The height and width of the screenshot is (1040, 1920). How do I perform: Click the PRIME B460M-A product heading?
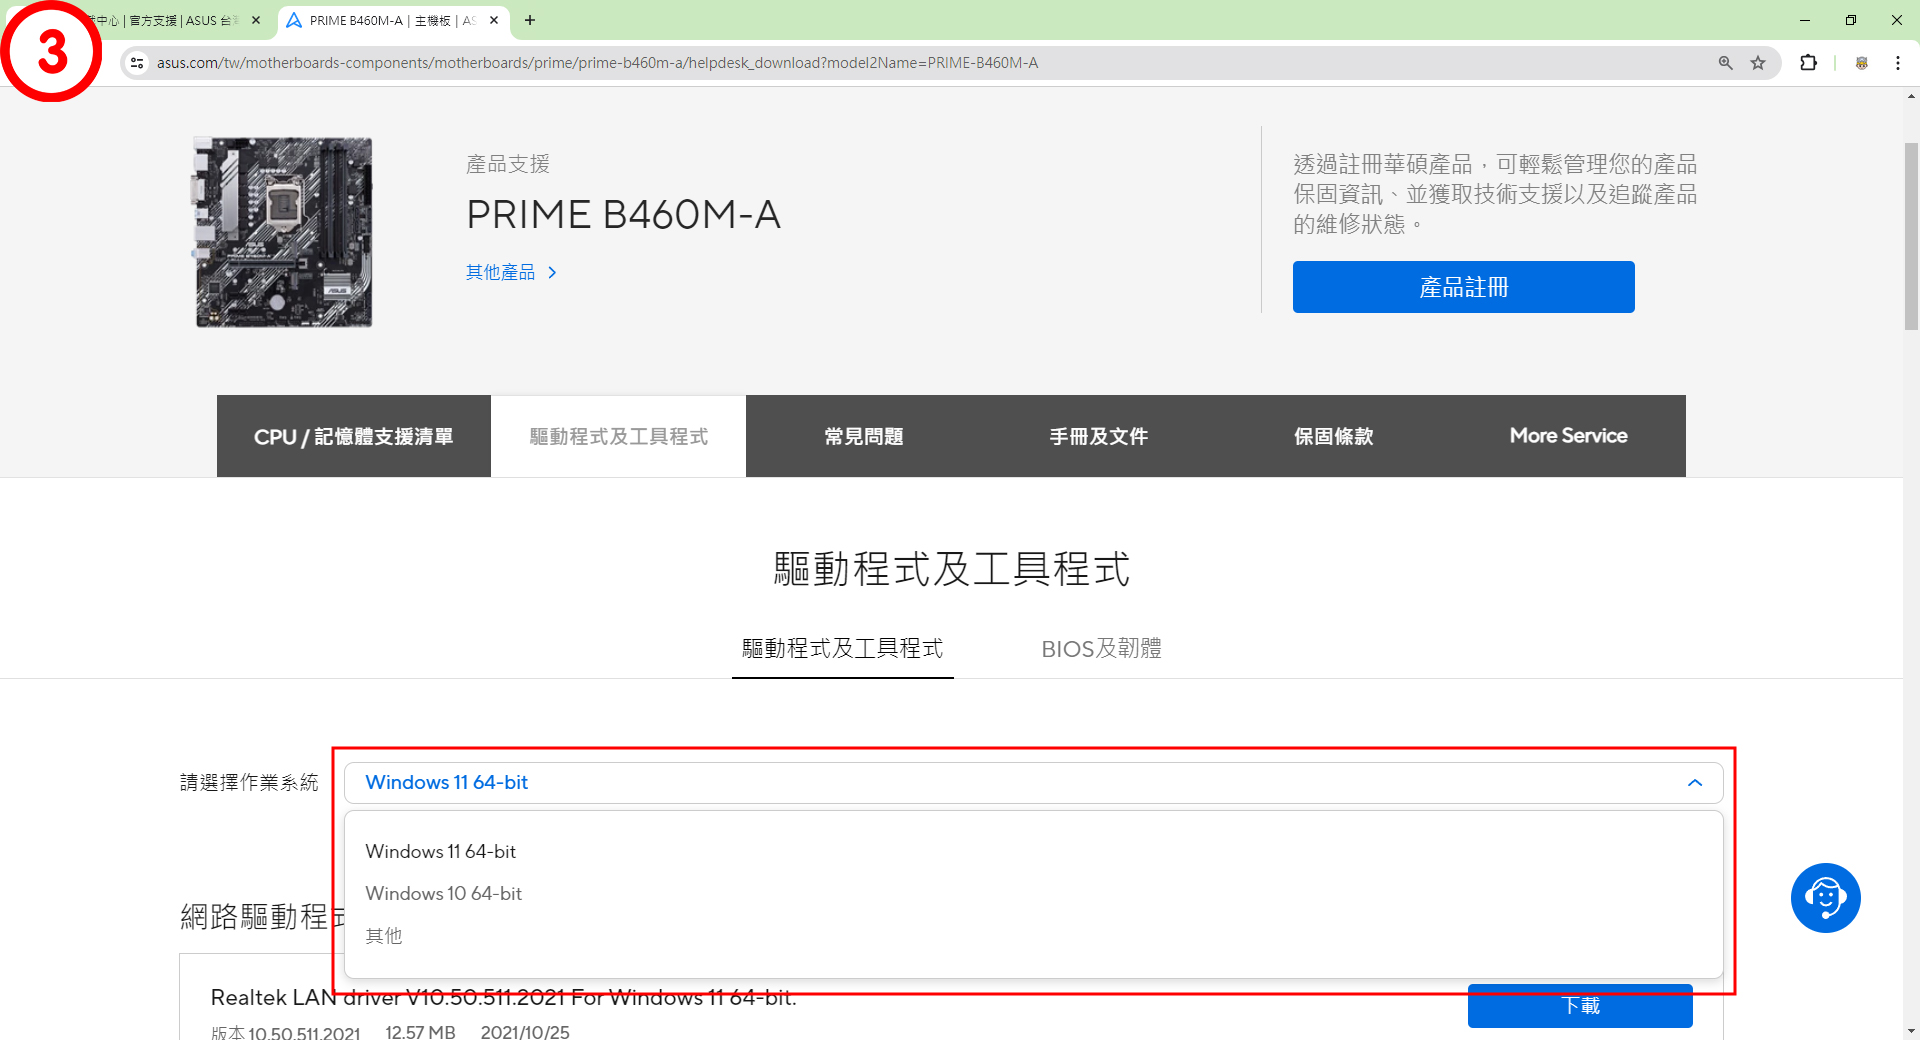[623, 214]
